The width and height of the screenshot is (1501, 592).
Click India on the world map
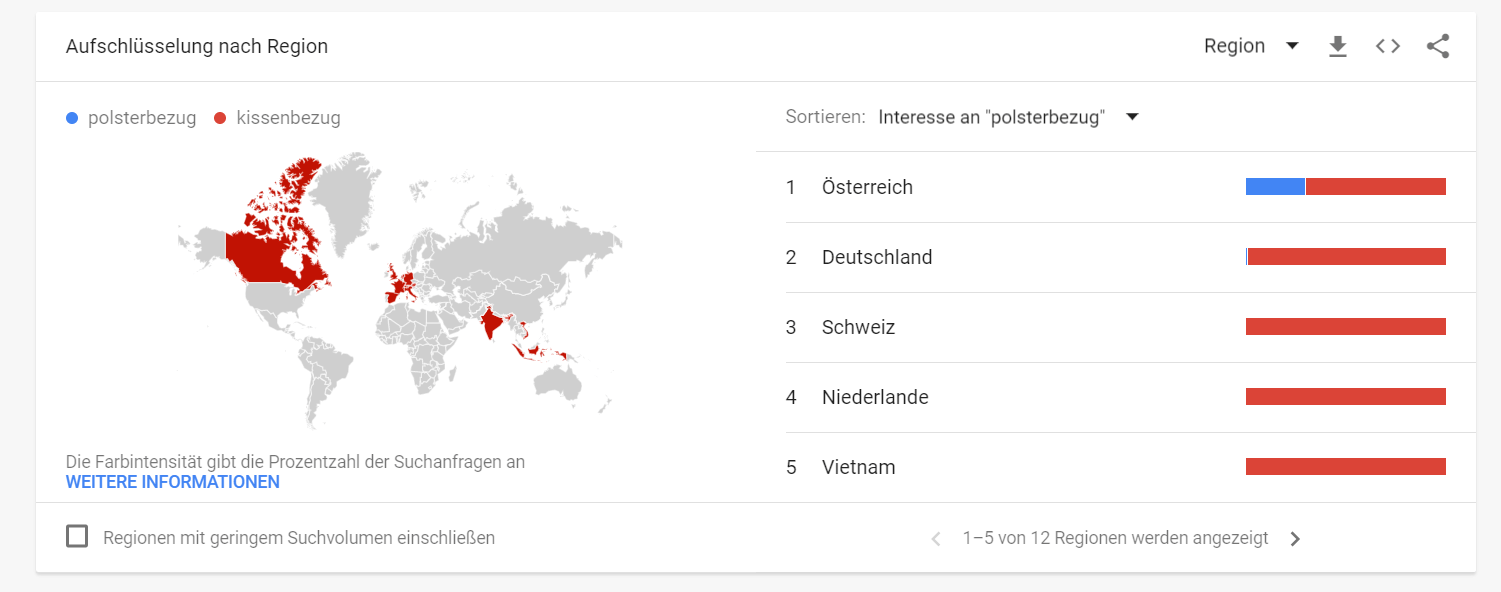(x=490, y=325)
